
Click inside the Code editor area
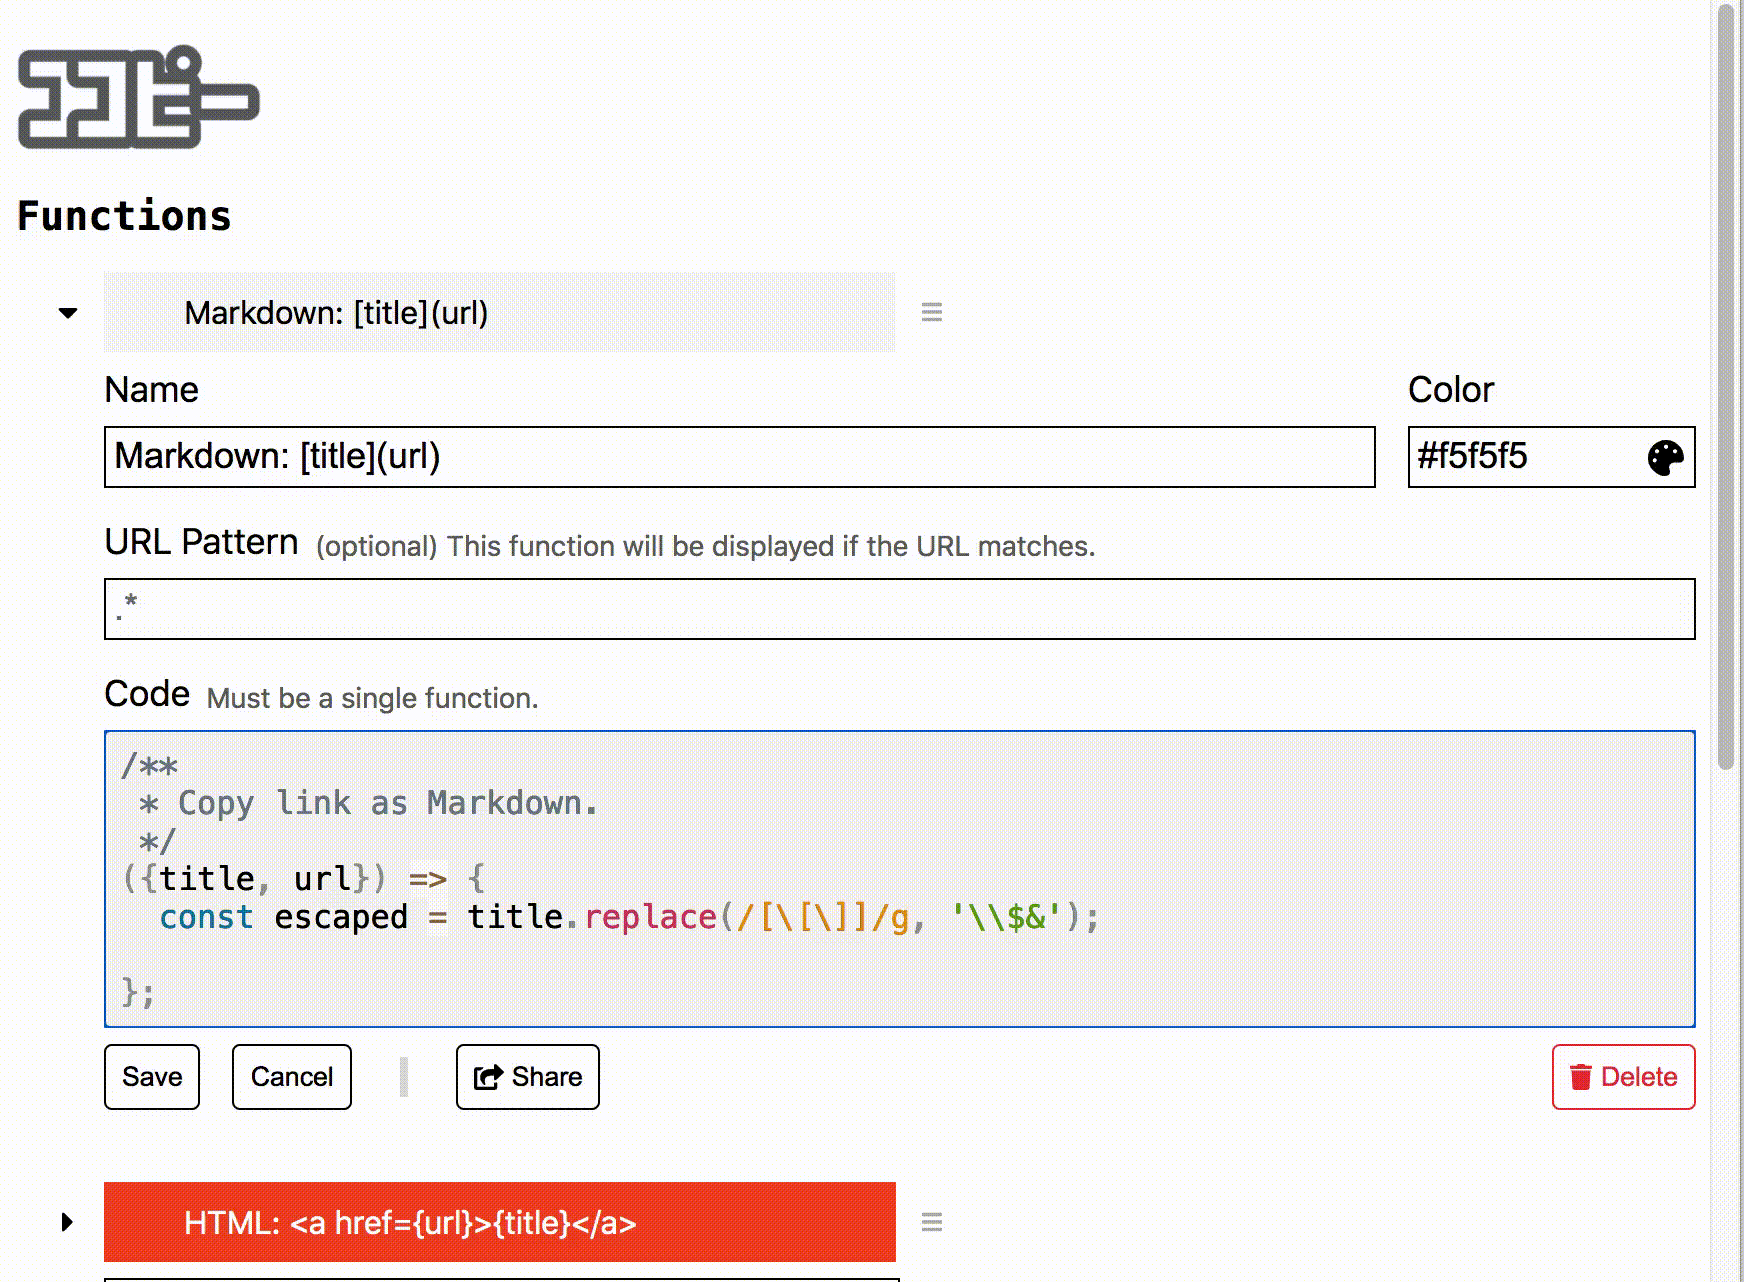[x=900, y=879]
